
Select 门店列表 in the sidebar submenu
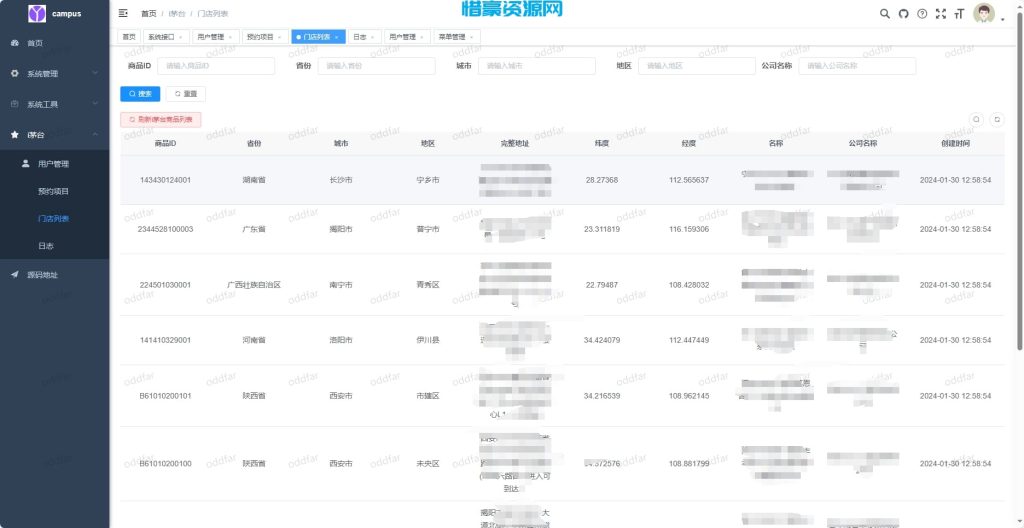pos(55,219)
